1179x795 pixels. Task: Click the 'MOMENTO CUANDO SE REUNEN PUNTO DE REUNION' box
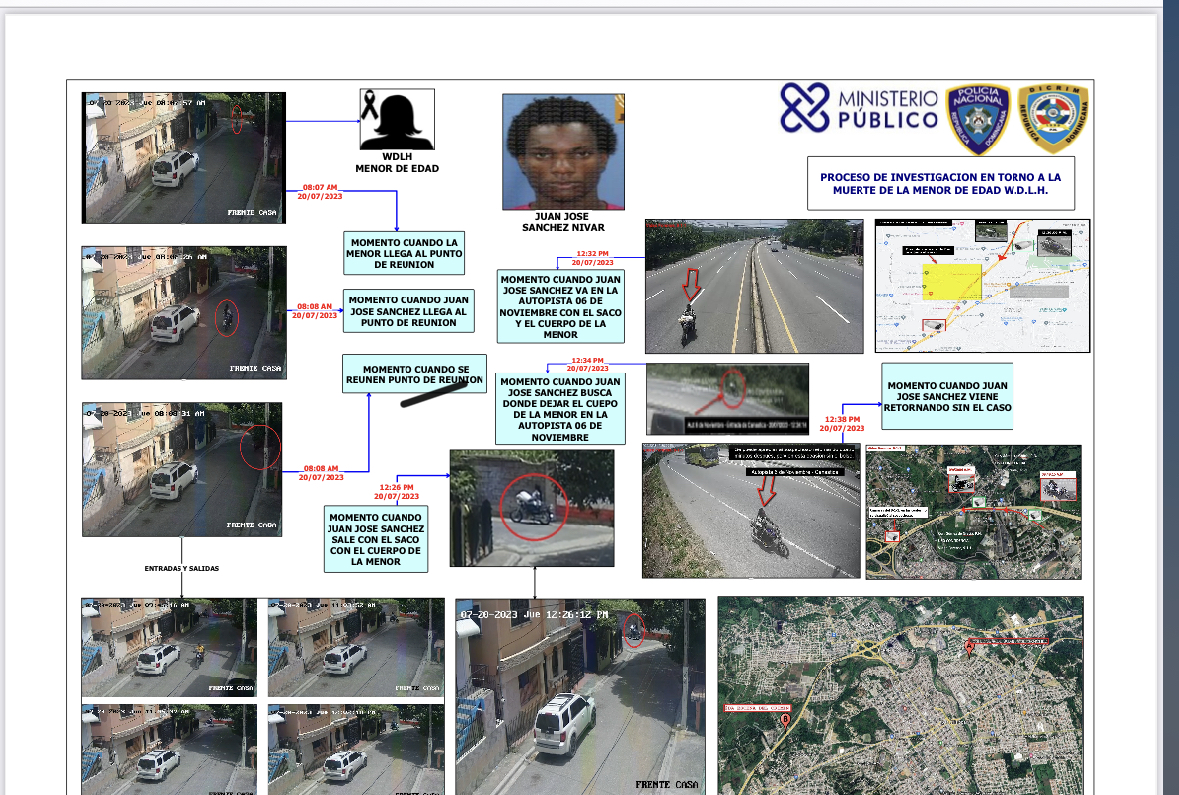pos(414,374)
